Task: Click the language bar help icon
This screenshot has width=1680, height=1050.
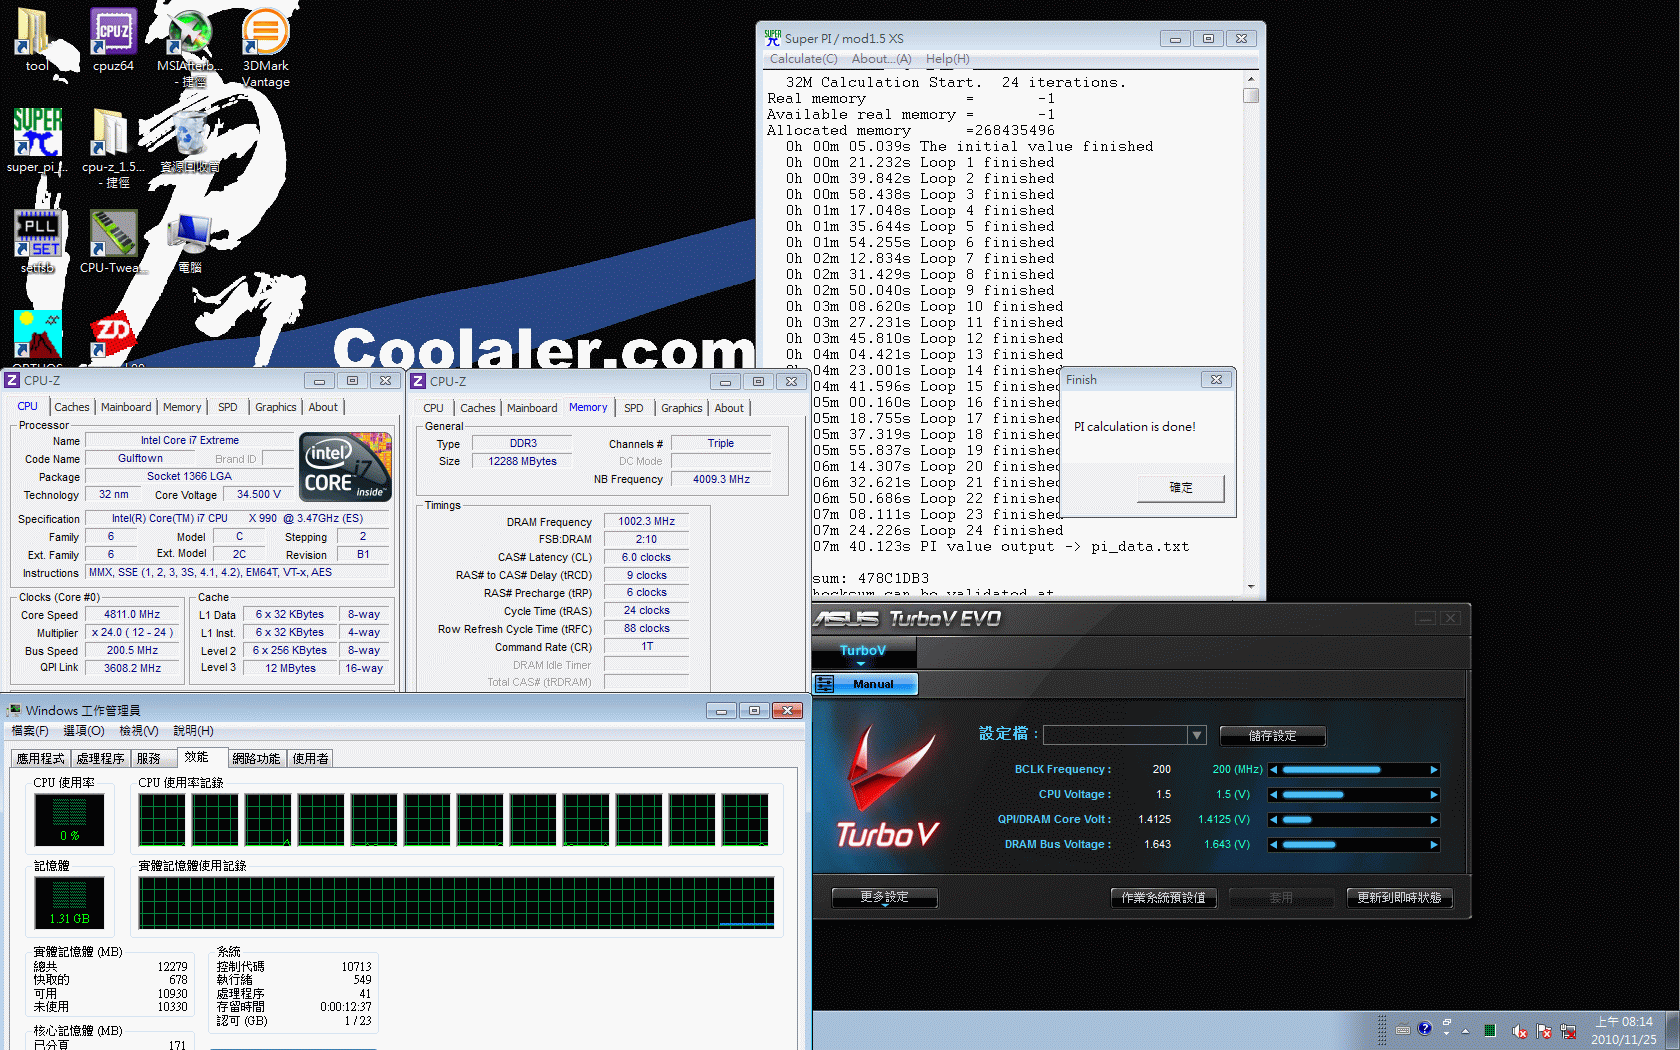Action: 1425,1028
